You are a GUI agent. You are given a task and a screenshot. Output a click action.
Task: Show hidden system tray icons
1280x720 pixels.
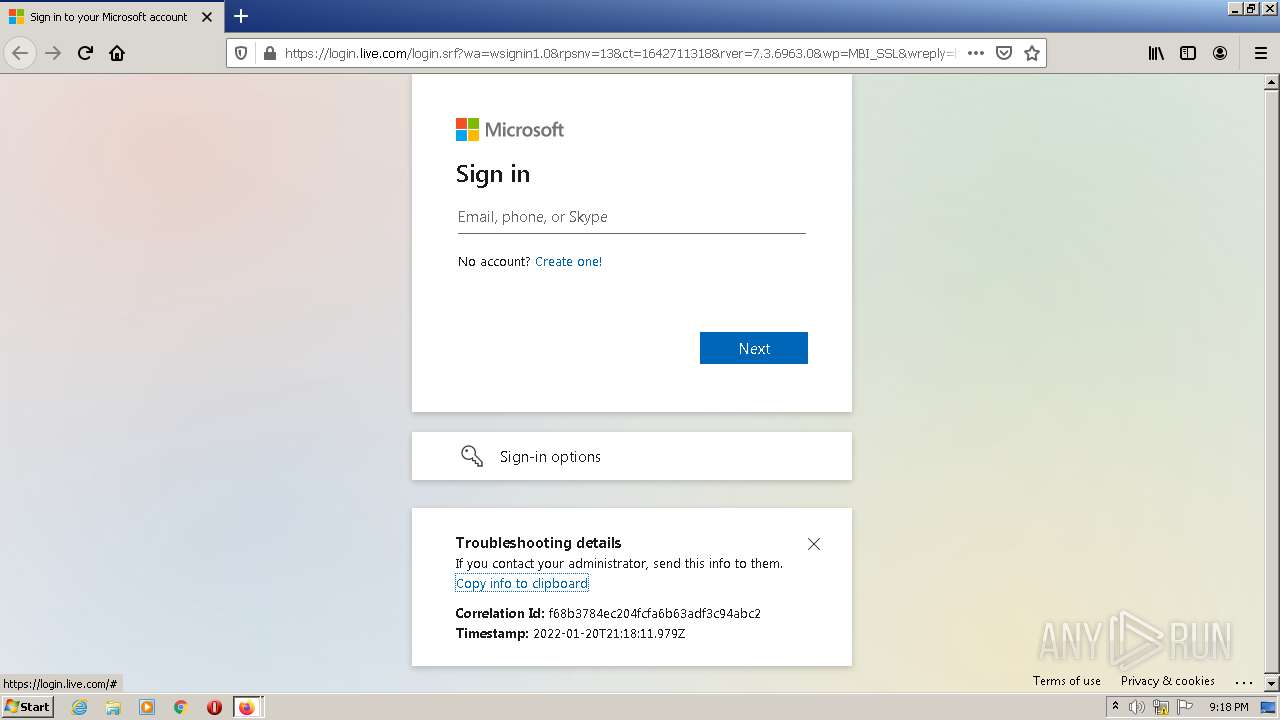(1115, 707)
